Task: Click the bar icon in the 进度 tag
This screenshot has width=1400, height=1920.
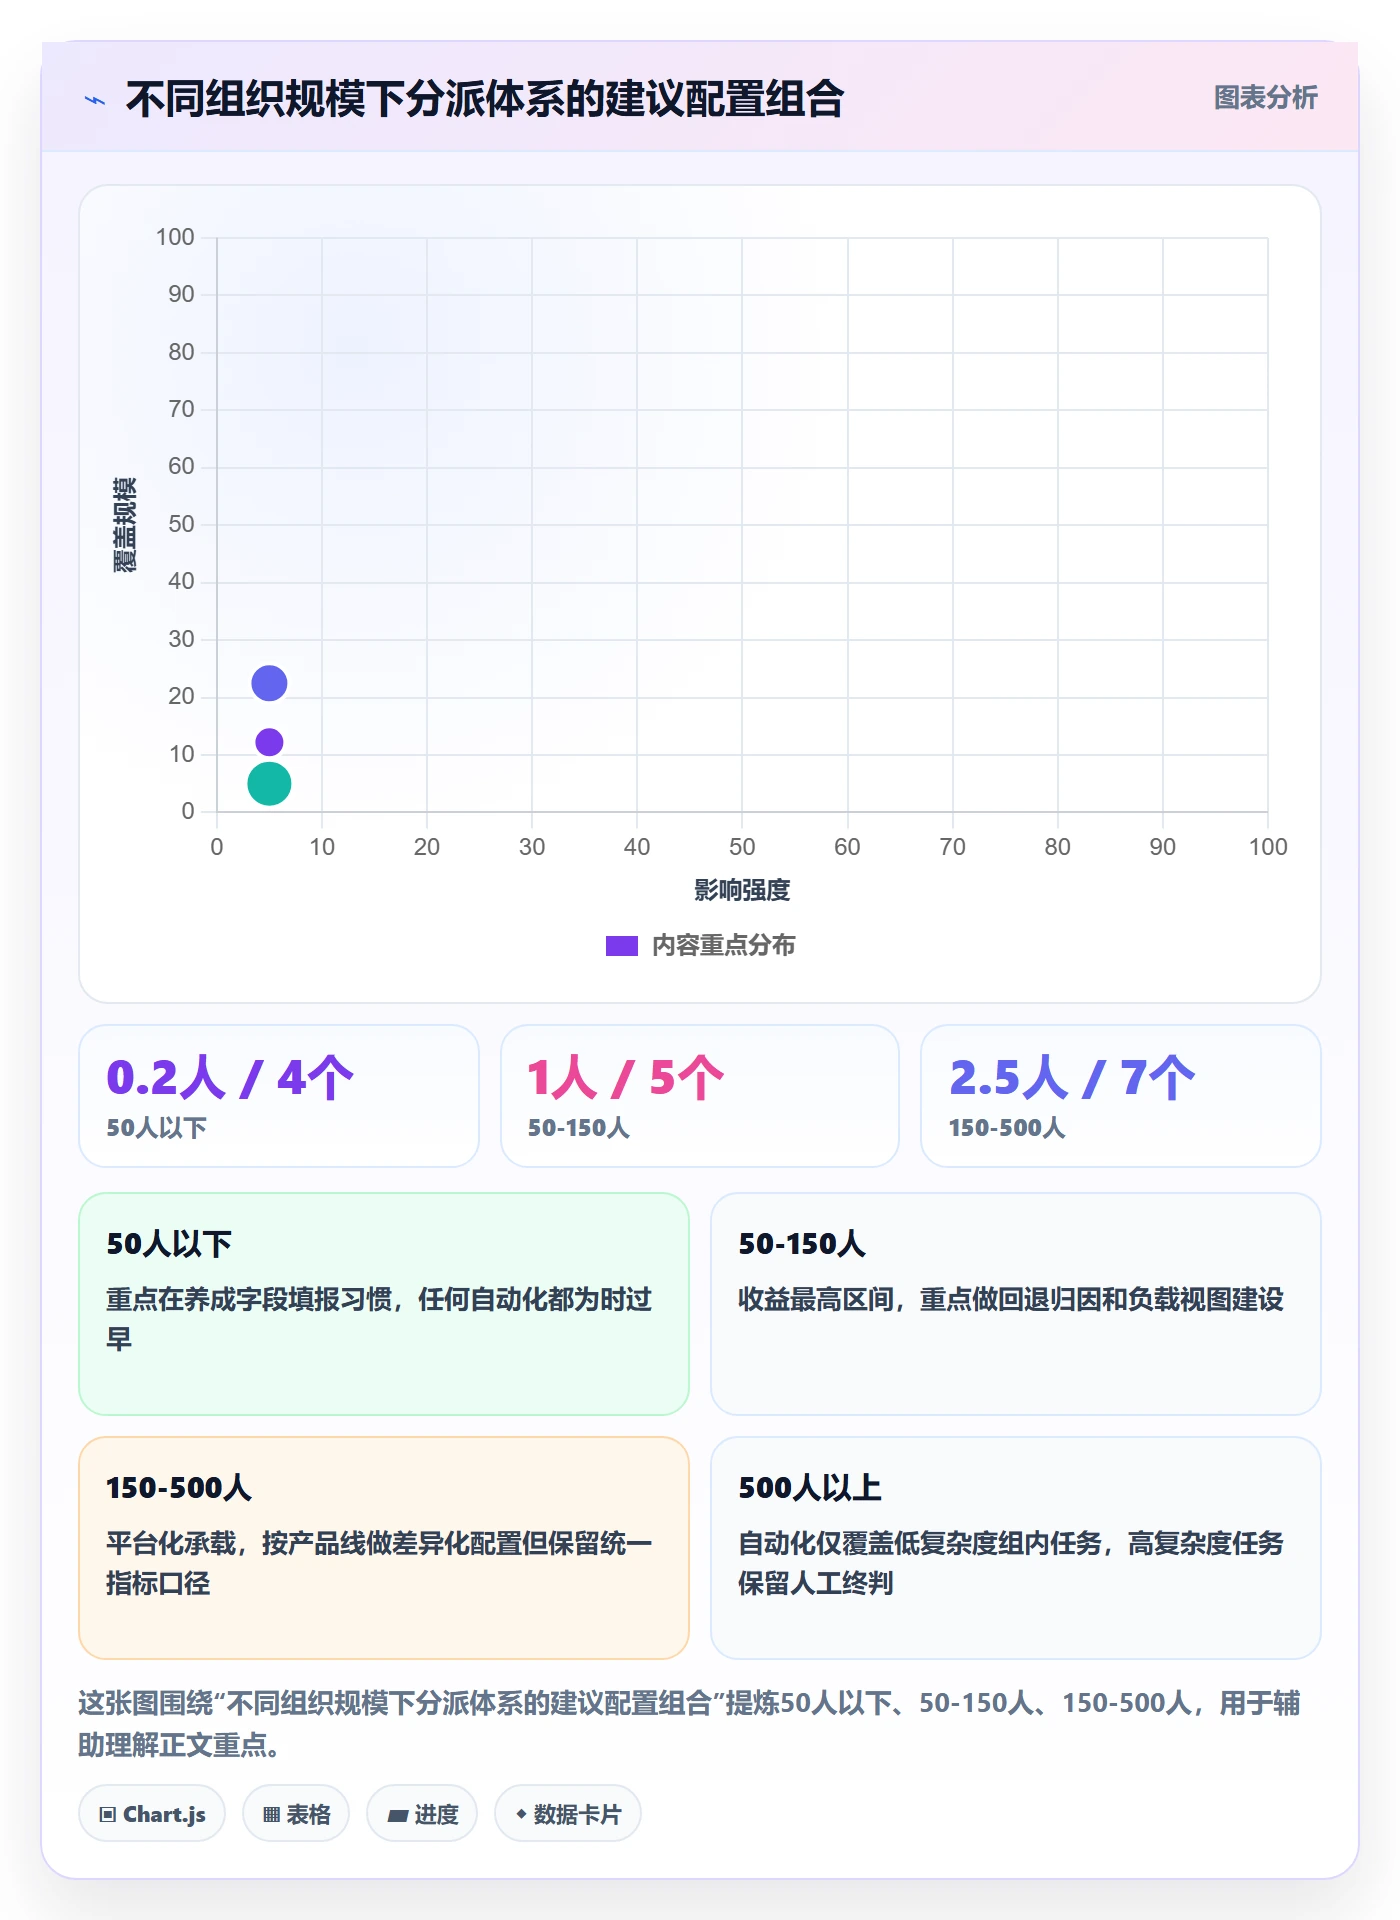Action: pyautogui.click(x=398, y=1815)
